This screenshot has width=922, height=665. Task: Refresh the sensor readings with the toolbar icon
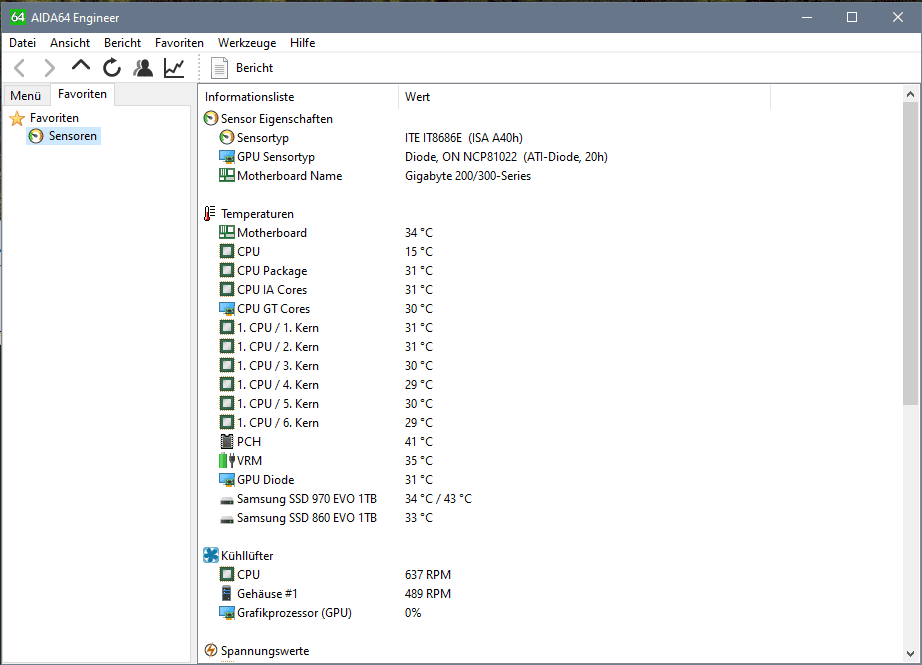coord(112,68)
